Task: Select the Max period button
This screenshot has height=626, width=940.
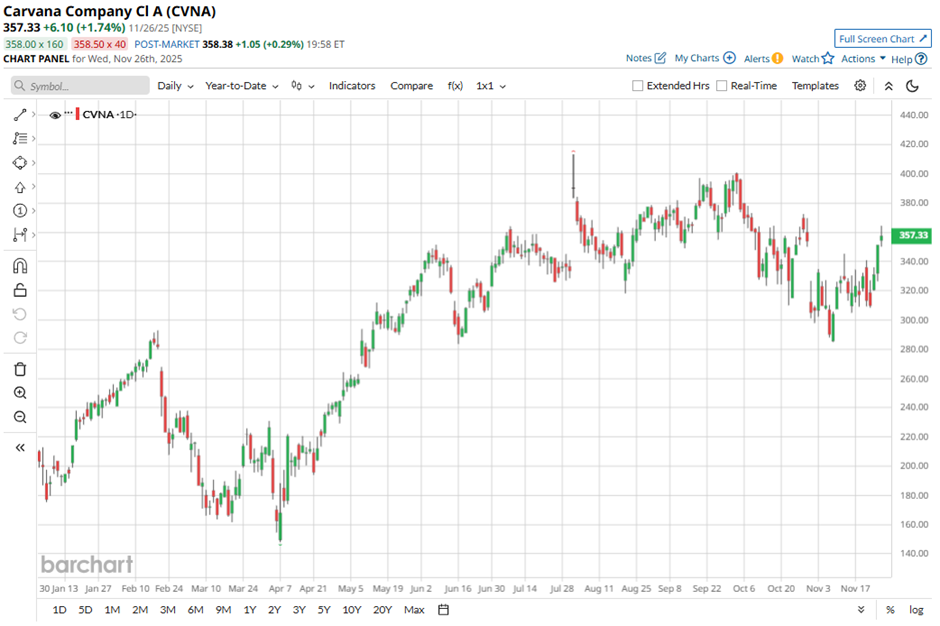Action: click(x=414, y=610)
